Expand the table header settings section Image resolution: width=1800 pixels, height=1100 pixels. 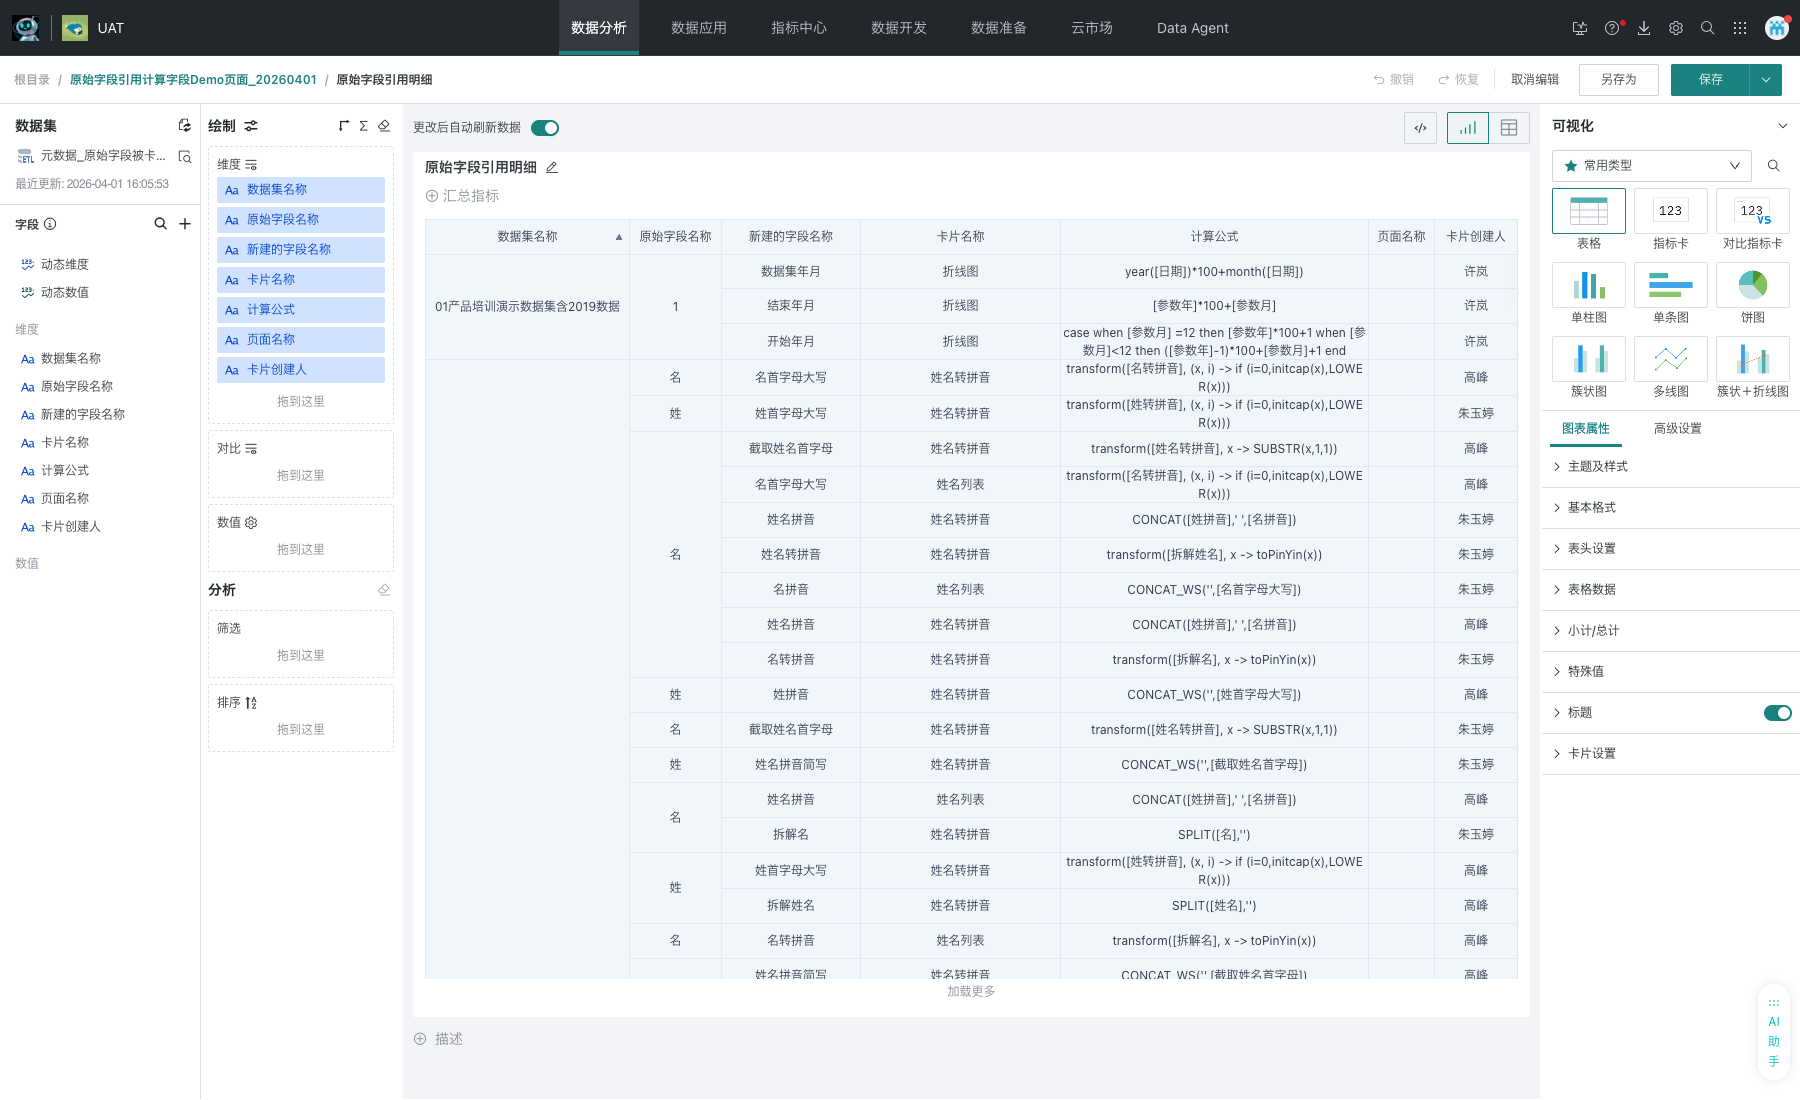click(1591, 549)
